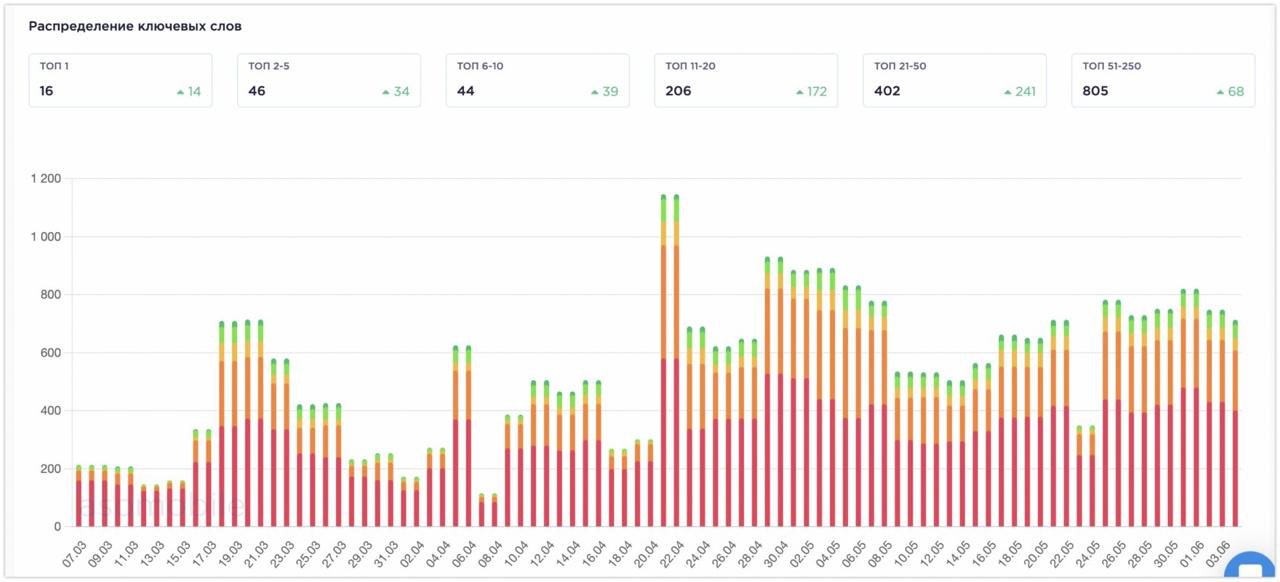Click the growth value 241 in ТОП 21-50
Viewport: 1280px width, 582px height.
1024,92
